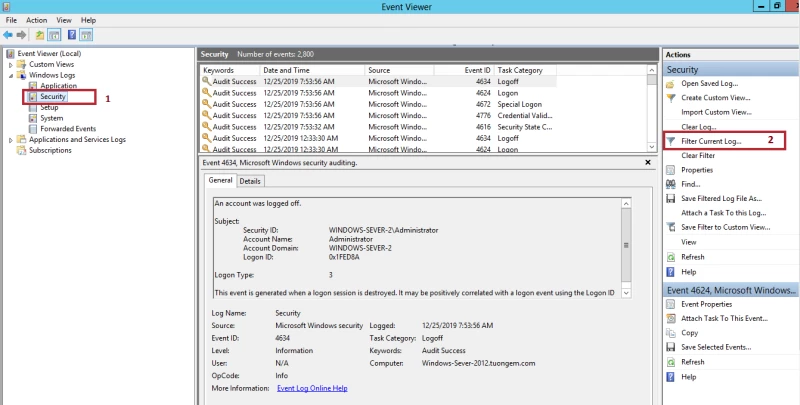Screen dimensions: 800x405
Task: Click Clear Log in the Actions pane
Action: [x=698, y=127]
